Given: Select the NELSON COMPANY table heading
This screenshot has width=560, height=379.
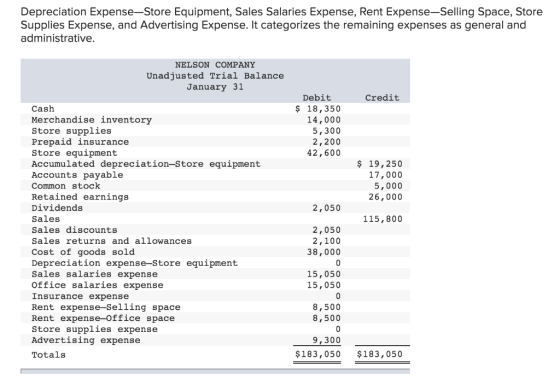Looking at the screenshot, I should pyautogui.click(x=215, y=65).
